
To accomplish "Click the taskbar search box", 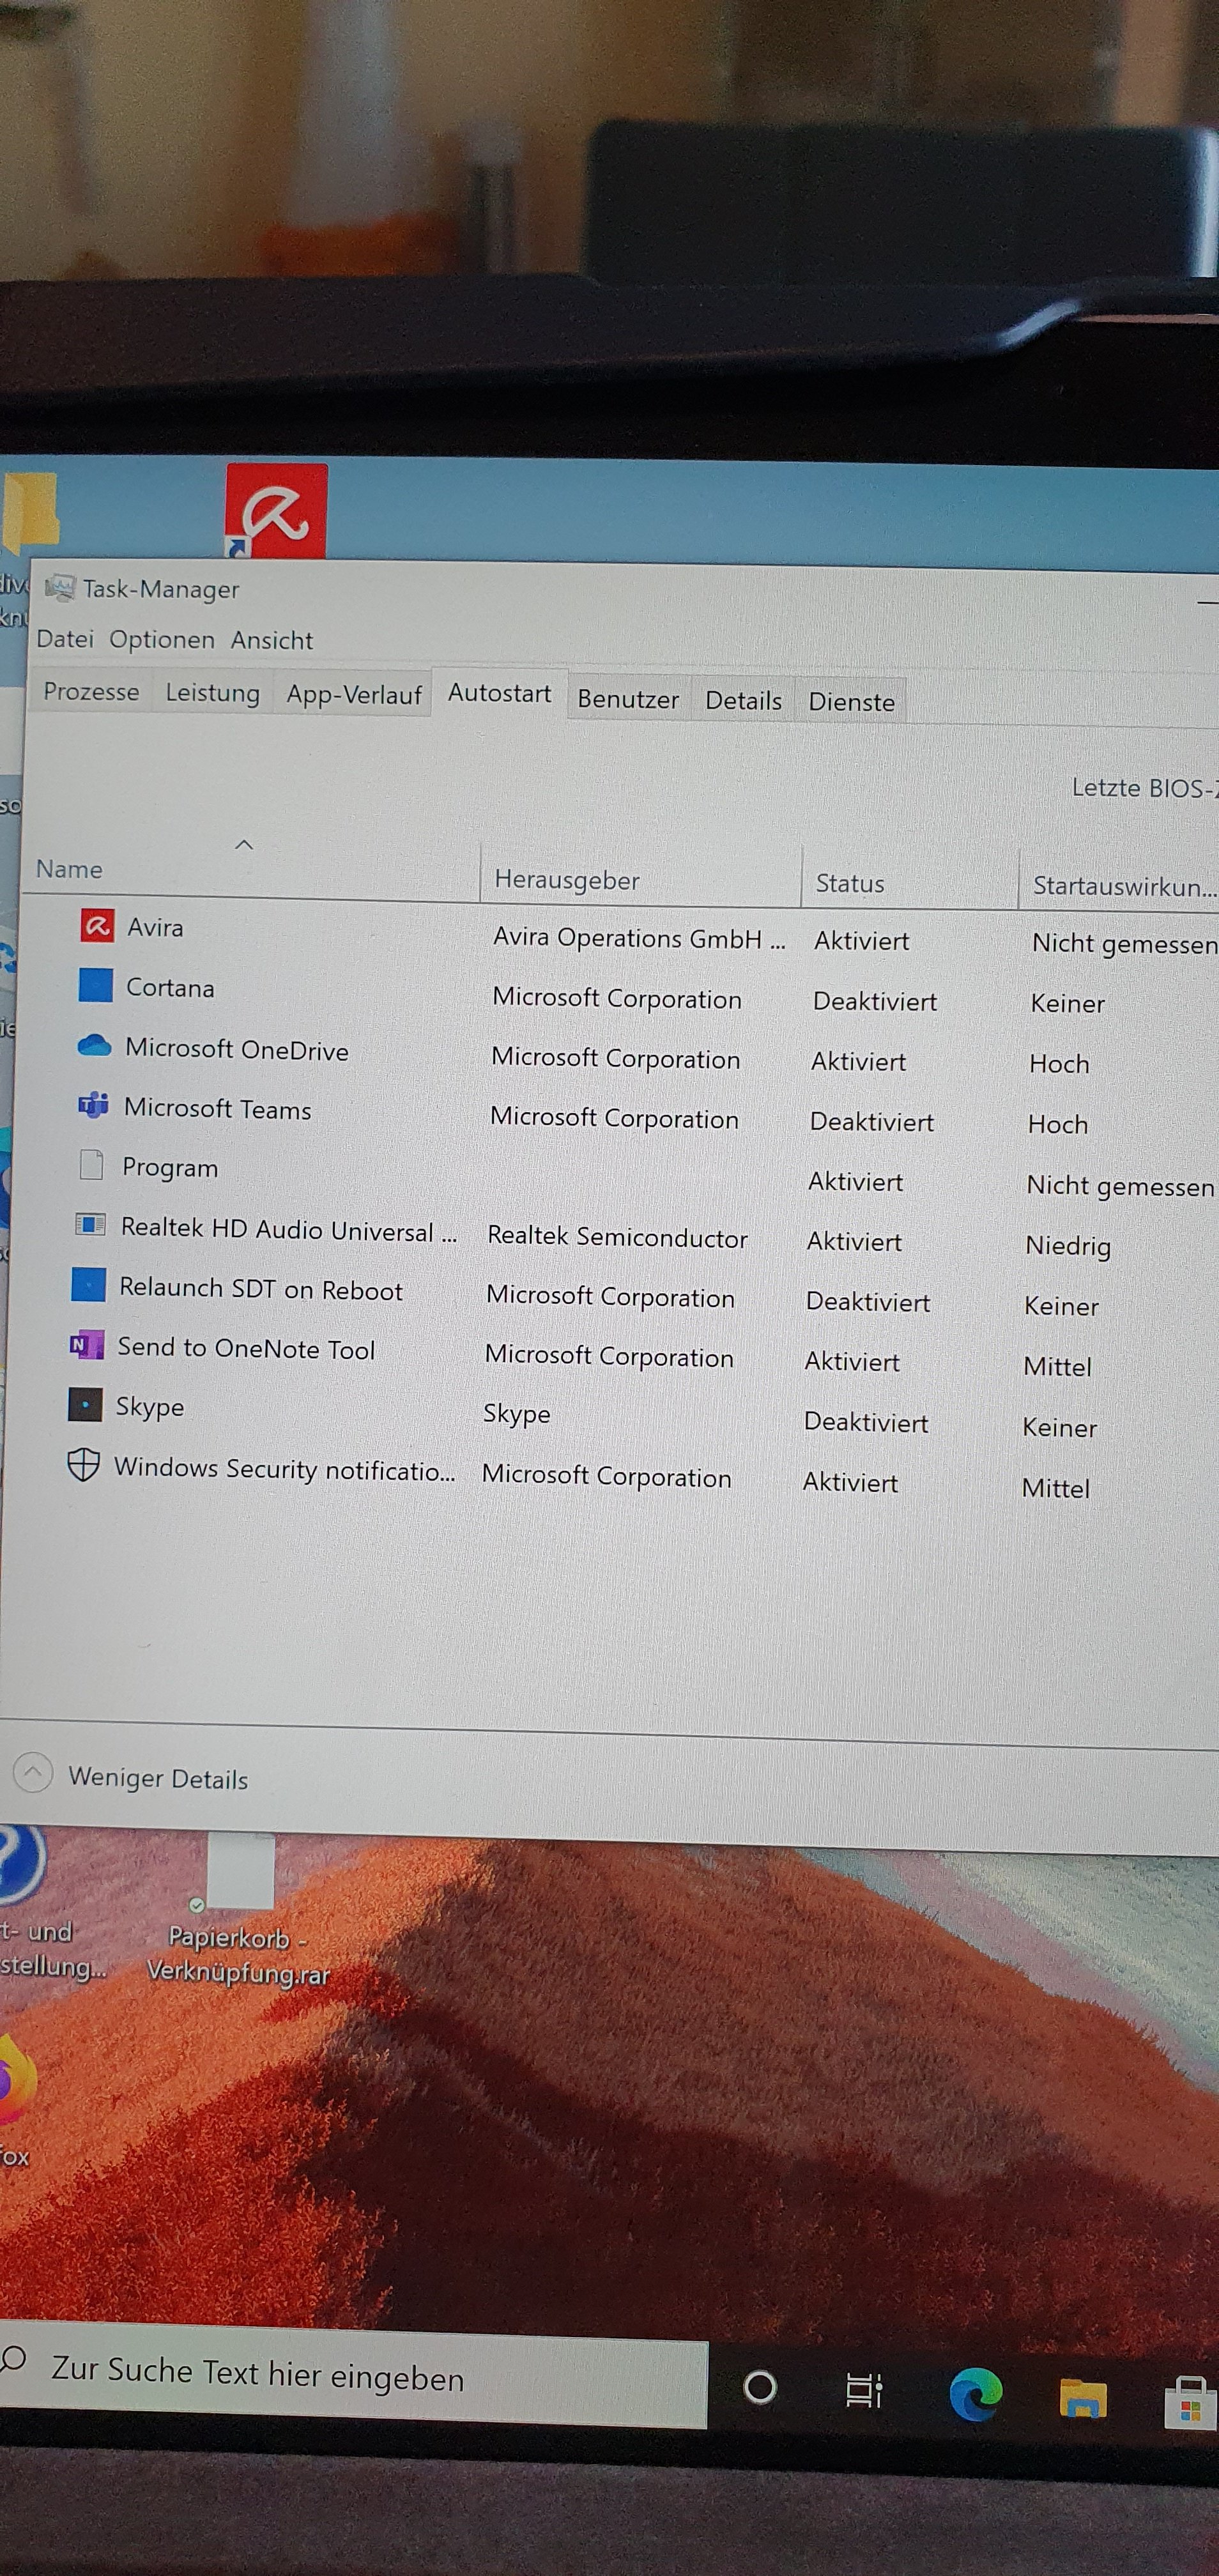I will 354,2376.
